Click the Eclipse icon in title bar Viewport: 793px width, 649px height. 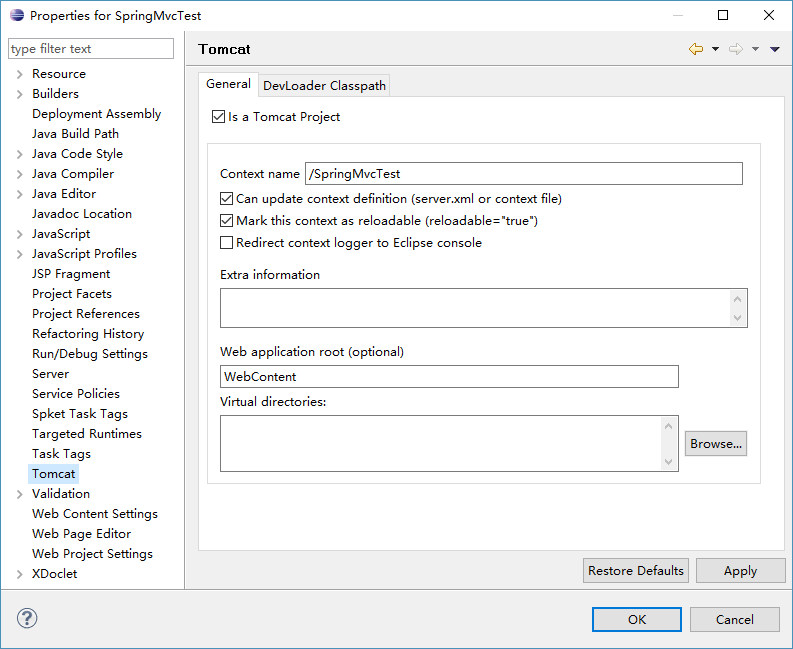pyautogui.click(x=15, y=16)
